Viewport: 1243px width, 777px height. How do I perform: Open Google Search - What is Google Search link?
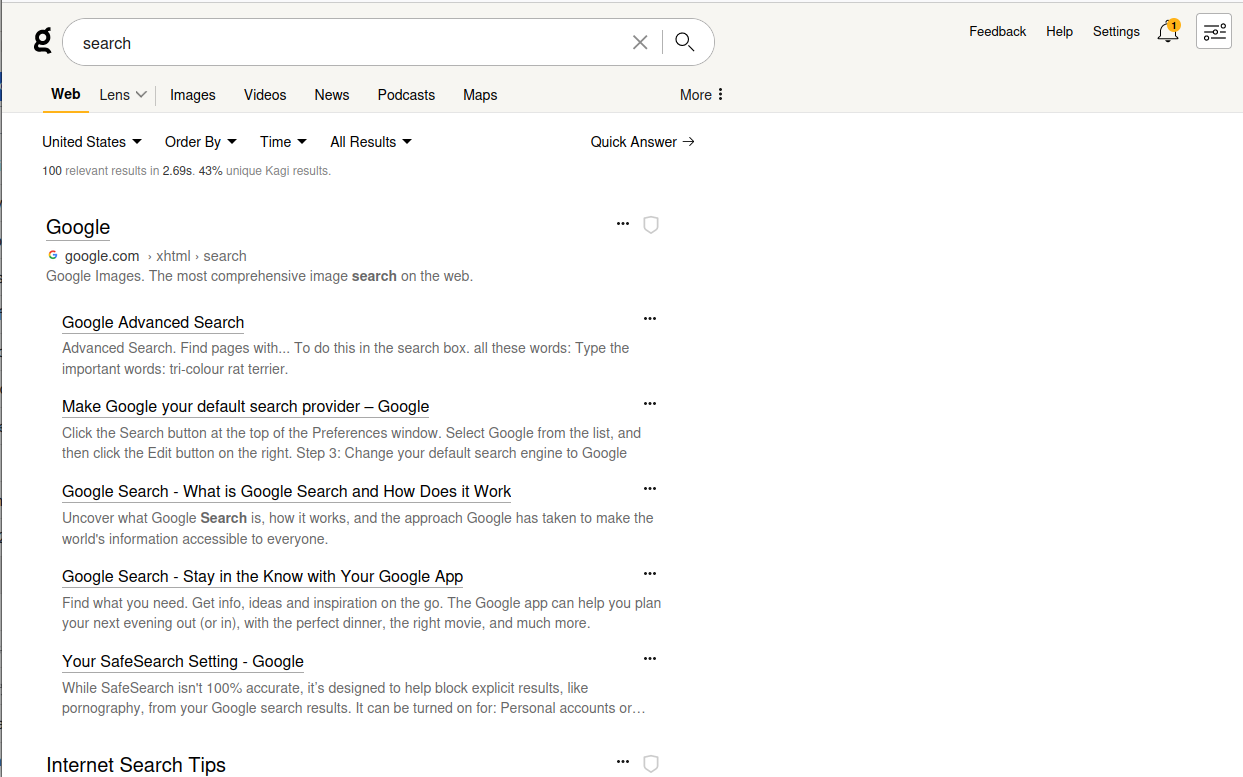pyautogui.click(x=287, y=491)
